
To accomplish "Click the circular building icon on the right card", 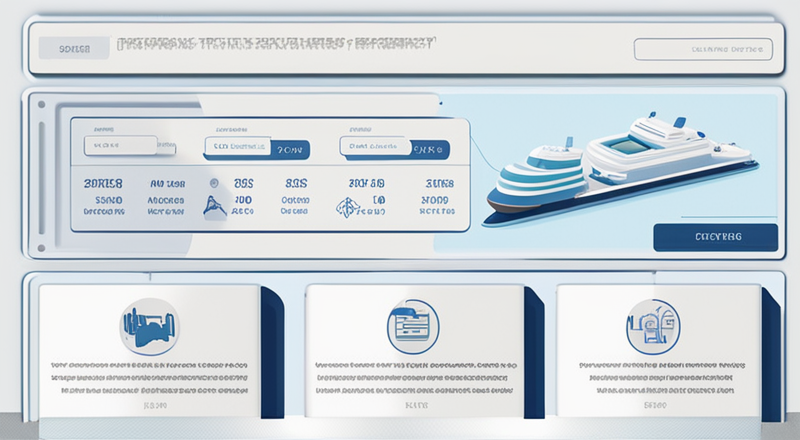I will tap(653, 327).
